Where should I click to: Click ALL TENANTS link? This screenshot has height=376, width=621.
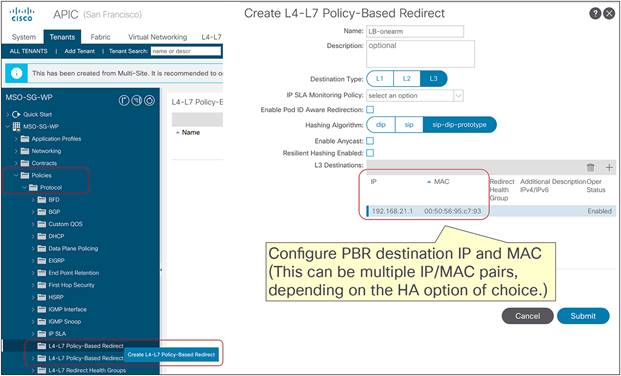(x=29, y=51)
